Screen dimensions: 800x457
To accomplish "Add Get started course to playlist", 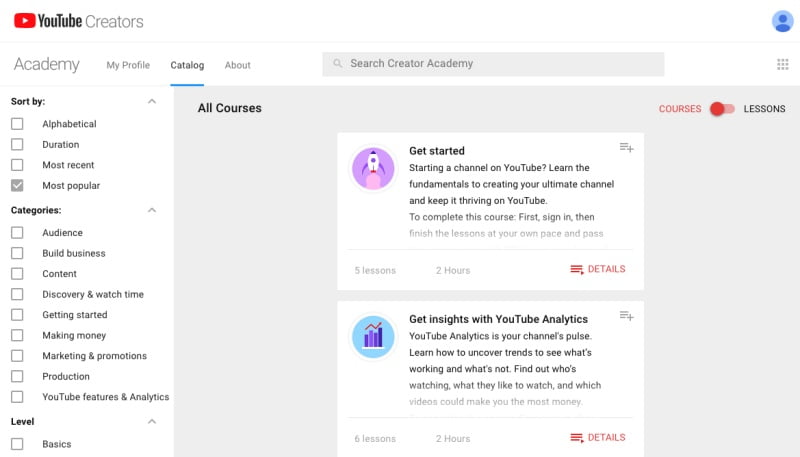I will (x=626, y=148).
